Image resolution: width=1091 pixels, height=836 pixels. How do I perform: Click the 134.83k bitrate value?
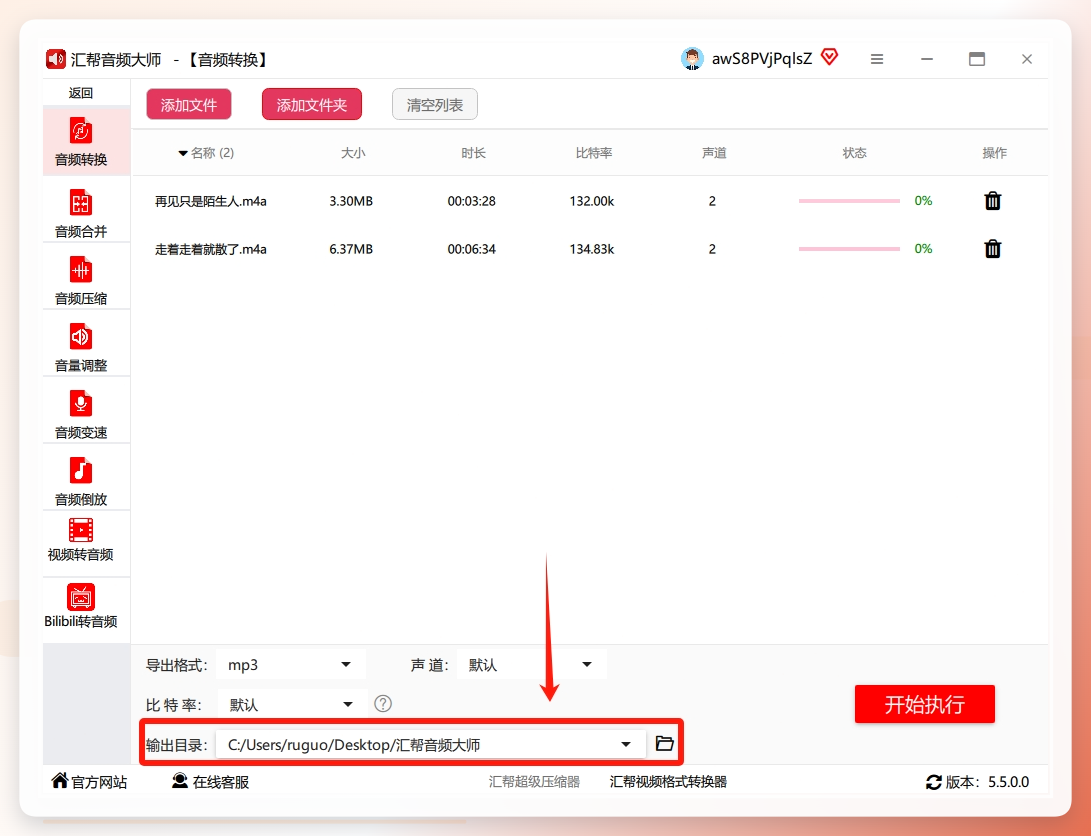[x=592, y=250]
